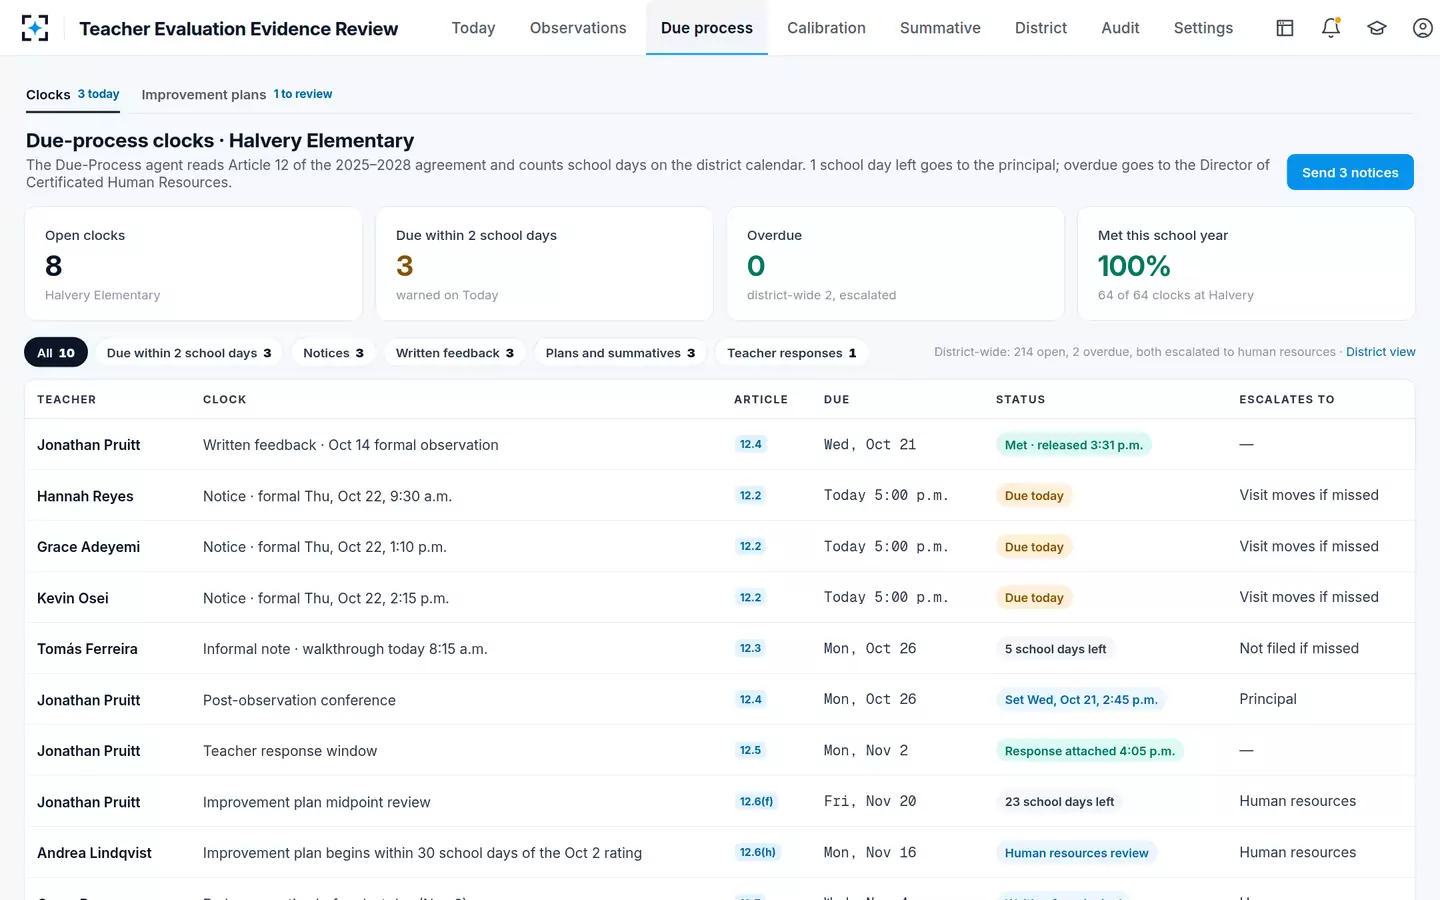Click the Escalates To column header
This screenshot has width=1440, height=900.
[1287, 399]
